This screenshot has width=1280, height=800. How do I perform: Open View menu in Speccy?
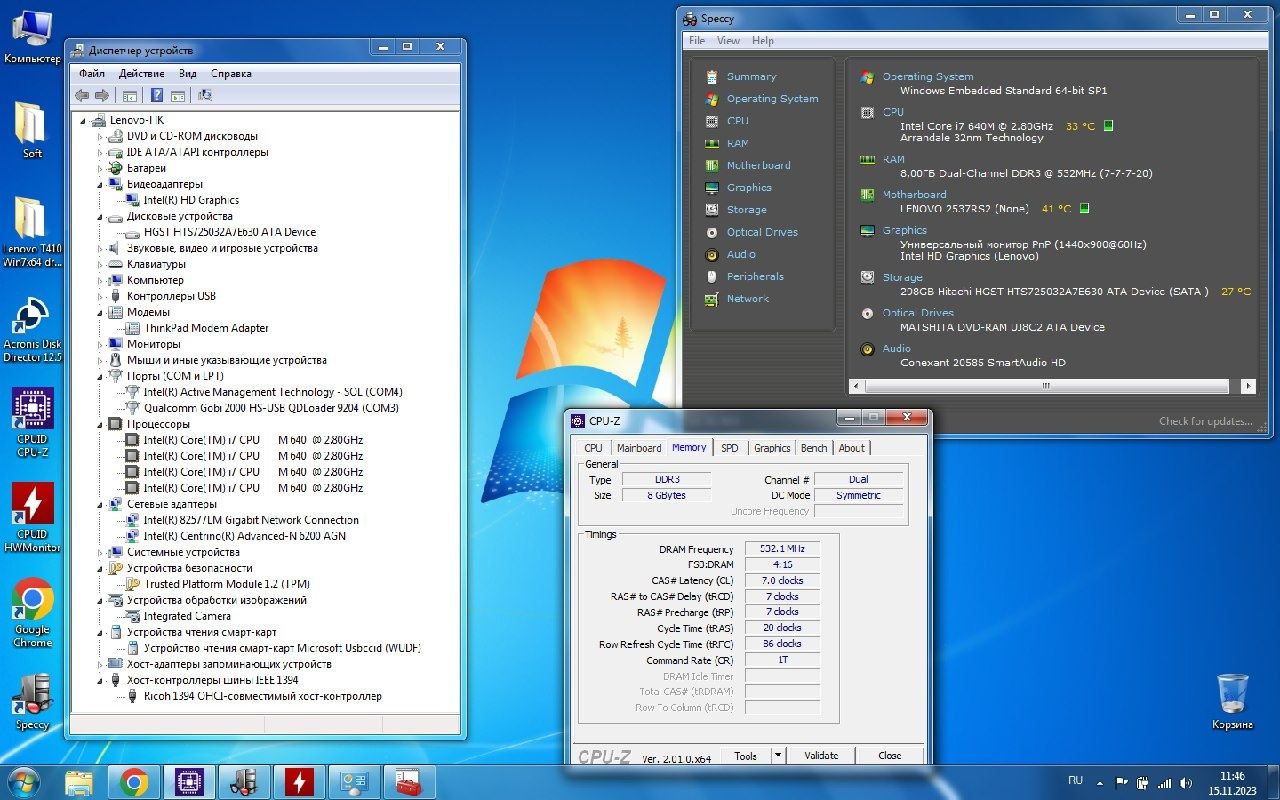728,41
